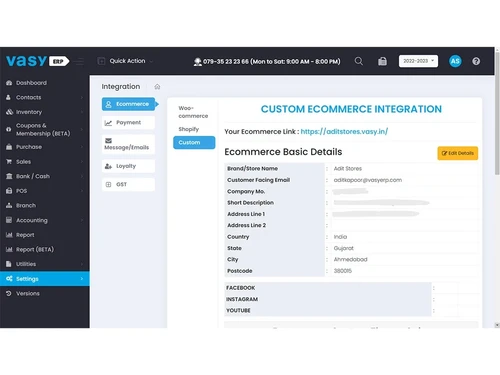
Task: Expand the Bank / Cash chevron
Action: click(82, 176)
